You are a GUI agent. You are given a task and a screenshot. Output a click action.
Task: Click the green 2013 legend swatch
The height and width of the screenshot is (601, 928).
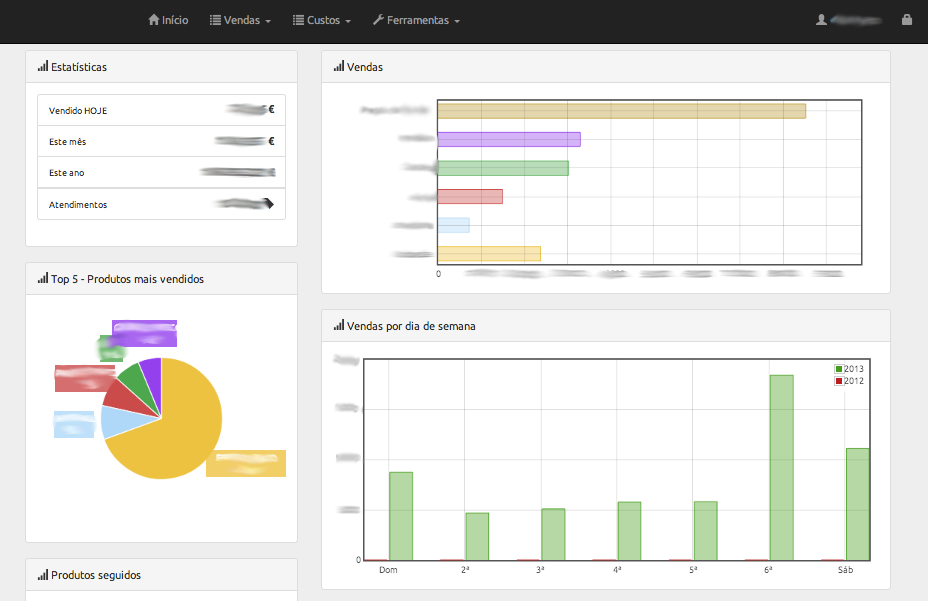point(839,369)
